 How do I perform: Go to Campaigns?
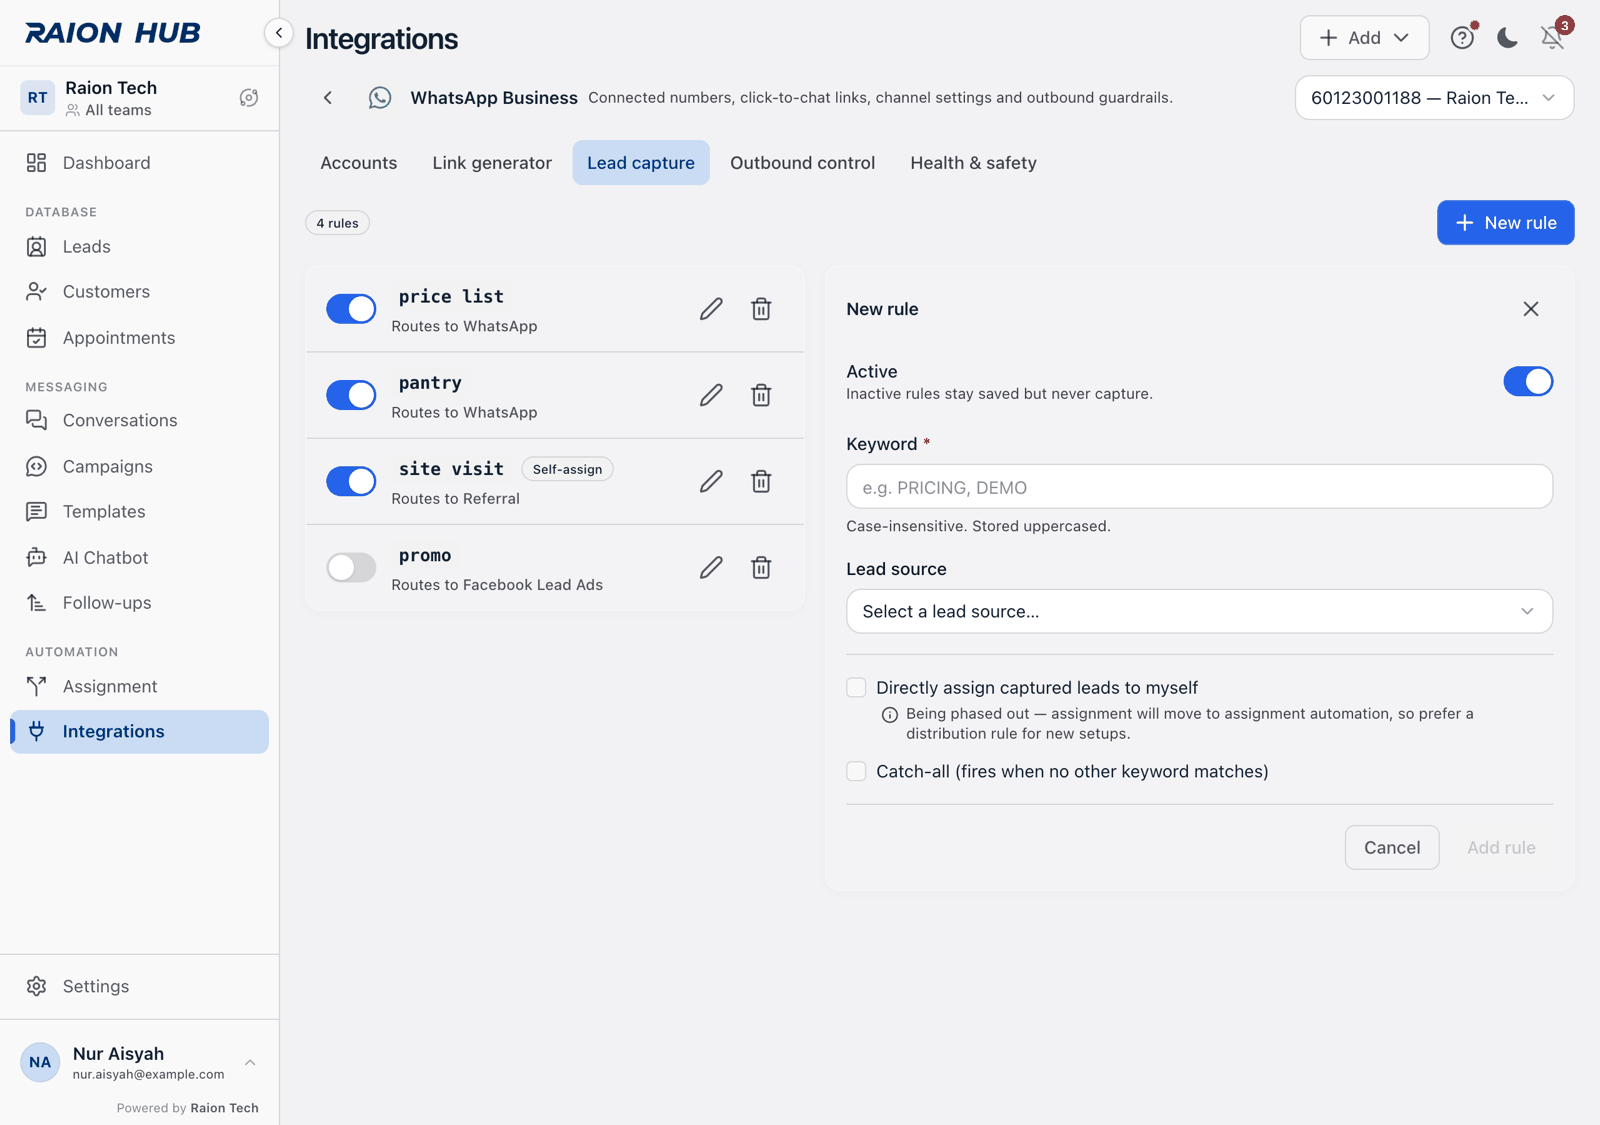tap(139, 467)
